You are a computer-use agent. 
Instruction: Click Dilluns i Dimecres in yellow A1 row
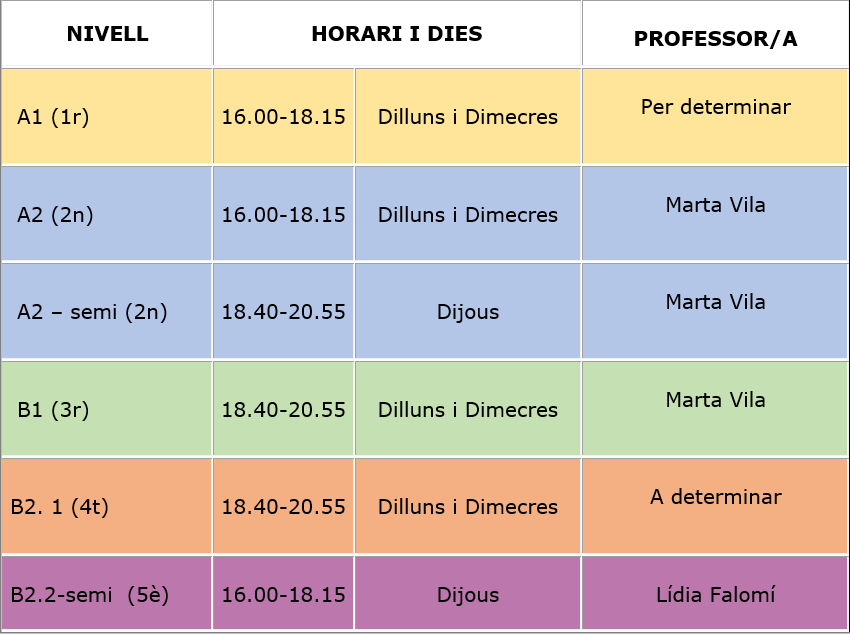(x=468, y=116)
